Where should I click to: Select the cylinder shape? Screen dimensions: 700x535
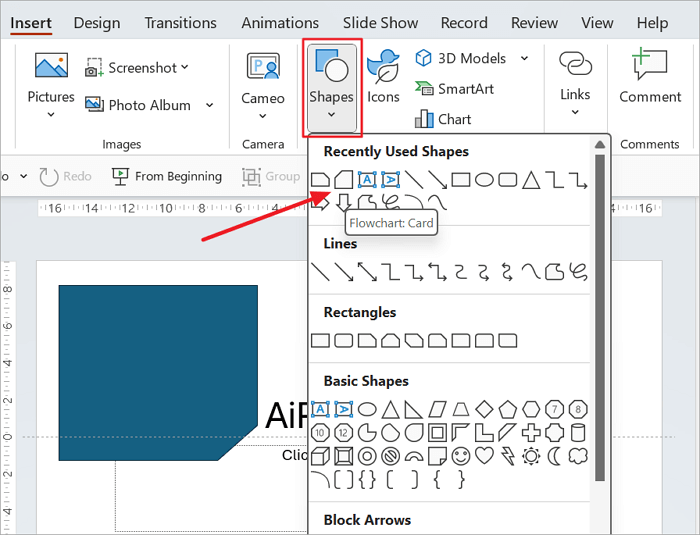point(578,432)
